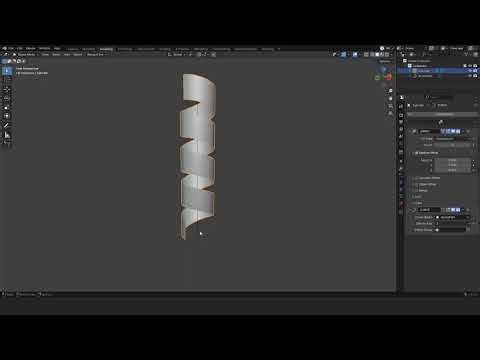480x360 pixels.
Task: Switch perspective/orthographic view icon
Action: (x=390, y=113)
